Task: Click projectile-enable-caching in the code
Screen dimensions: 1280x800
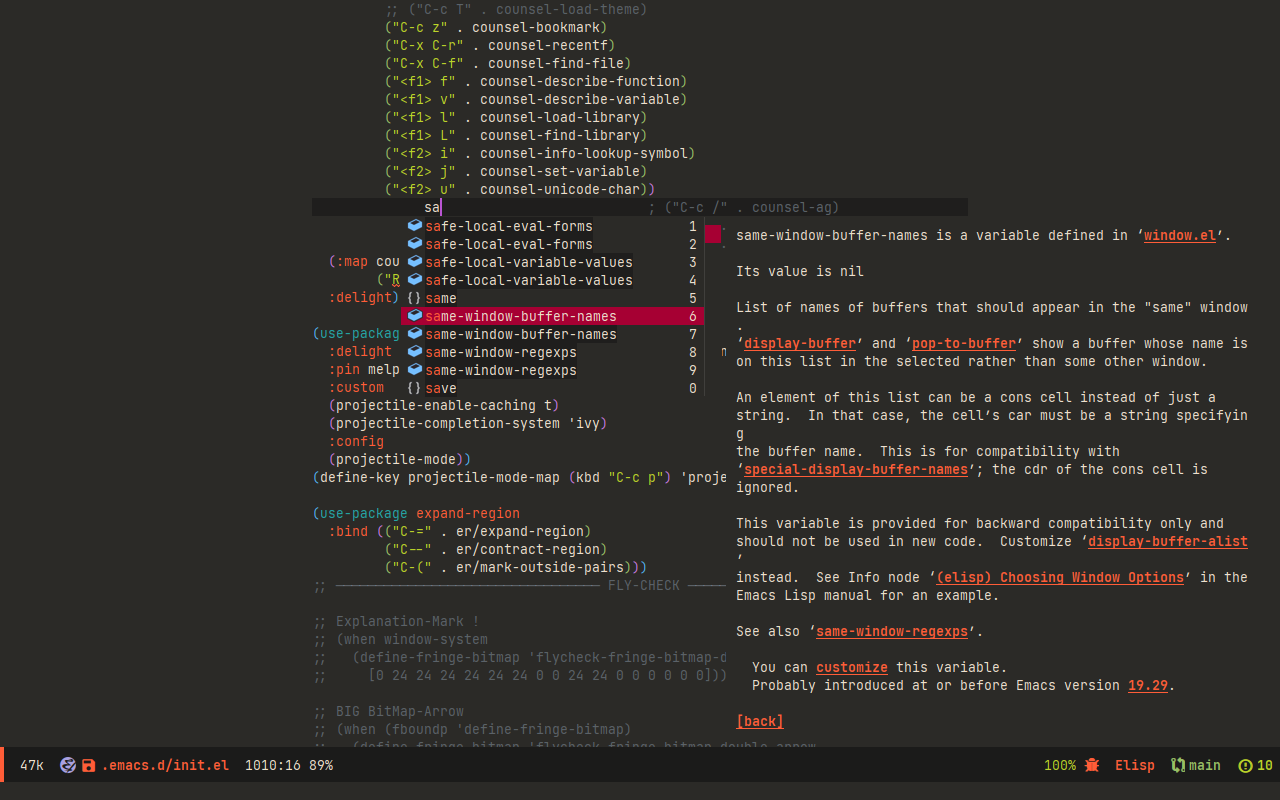Action: [436, 405]
